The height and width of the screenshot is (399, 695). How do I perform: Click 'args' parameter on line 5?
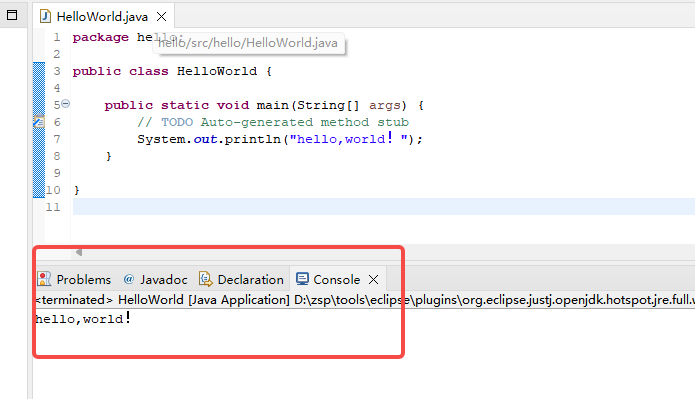(385, 106)
